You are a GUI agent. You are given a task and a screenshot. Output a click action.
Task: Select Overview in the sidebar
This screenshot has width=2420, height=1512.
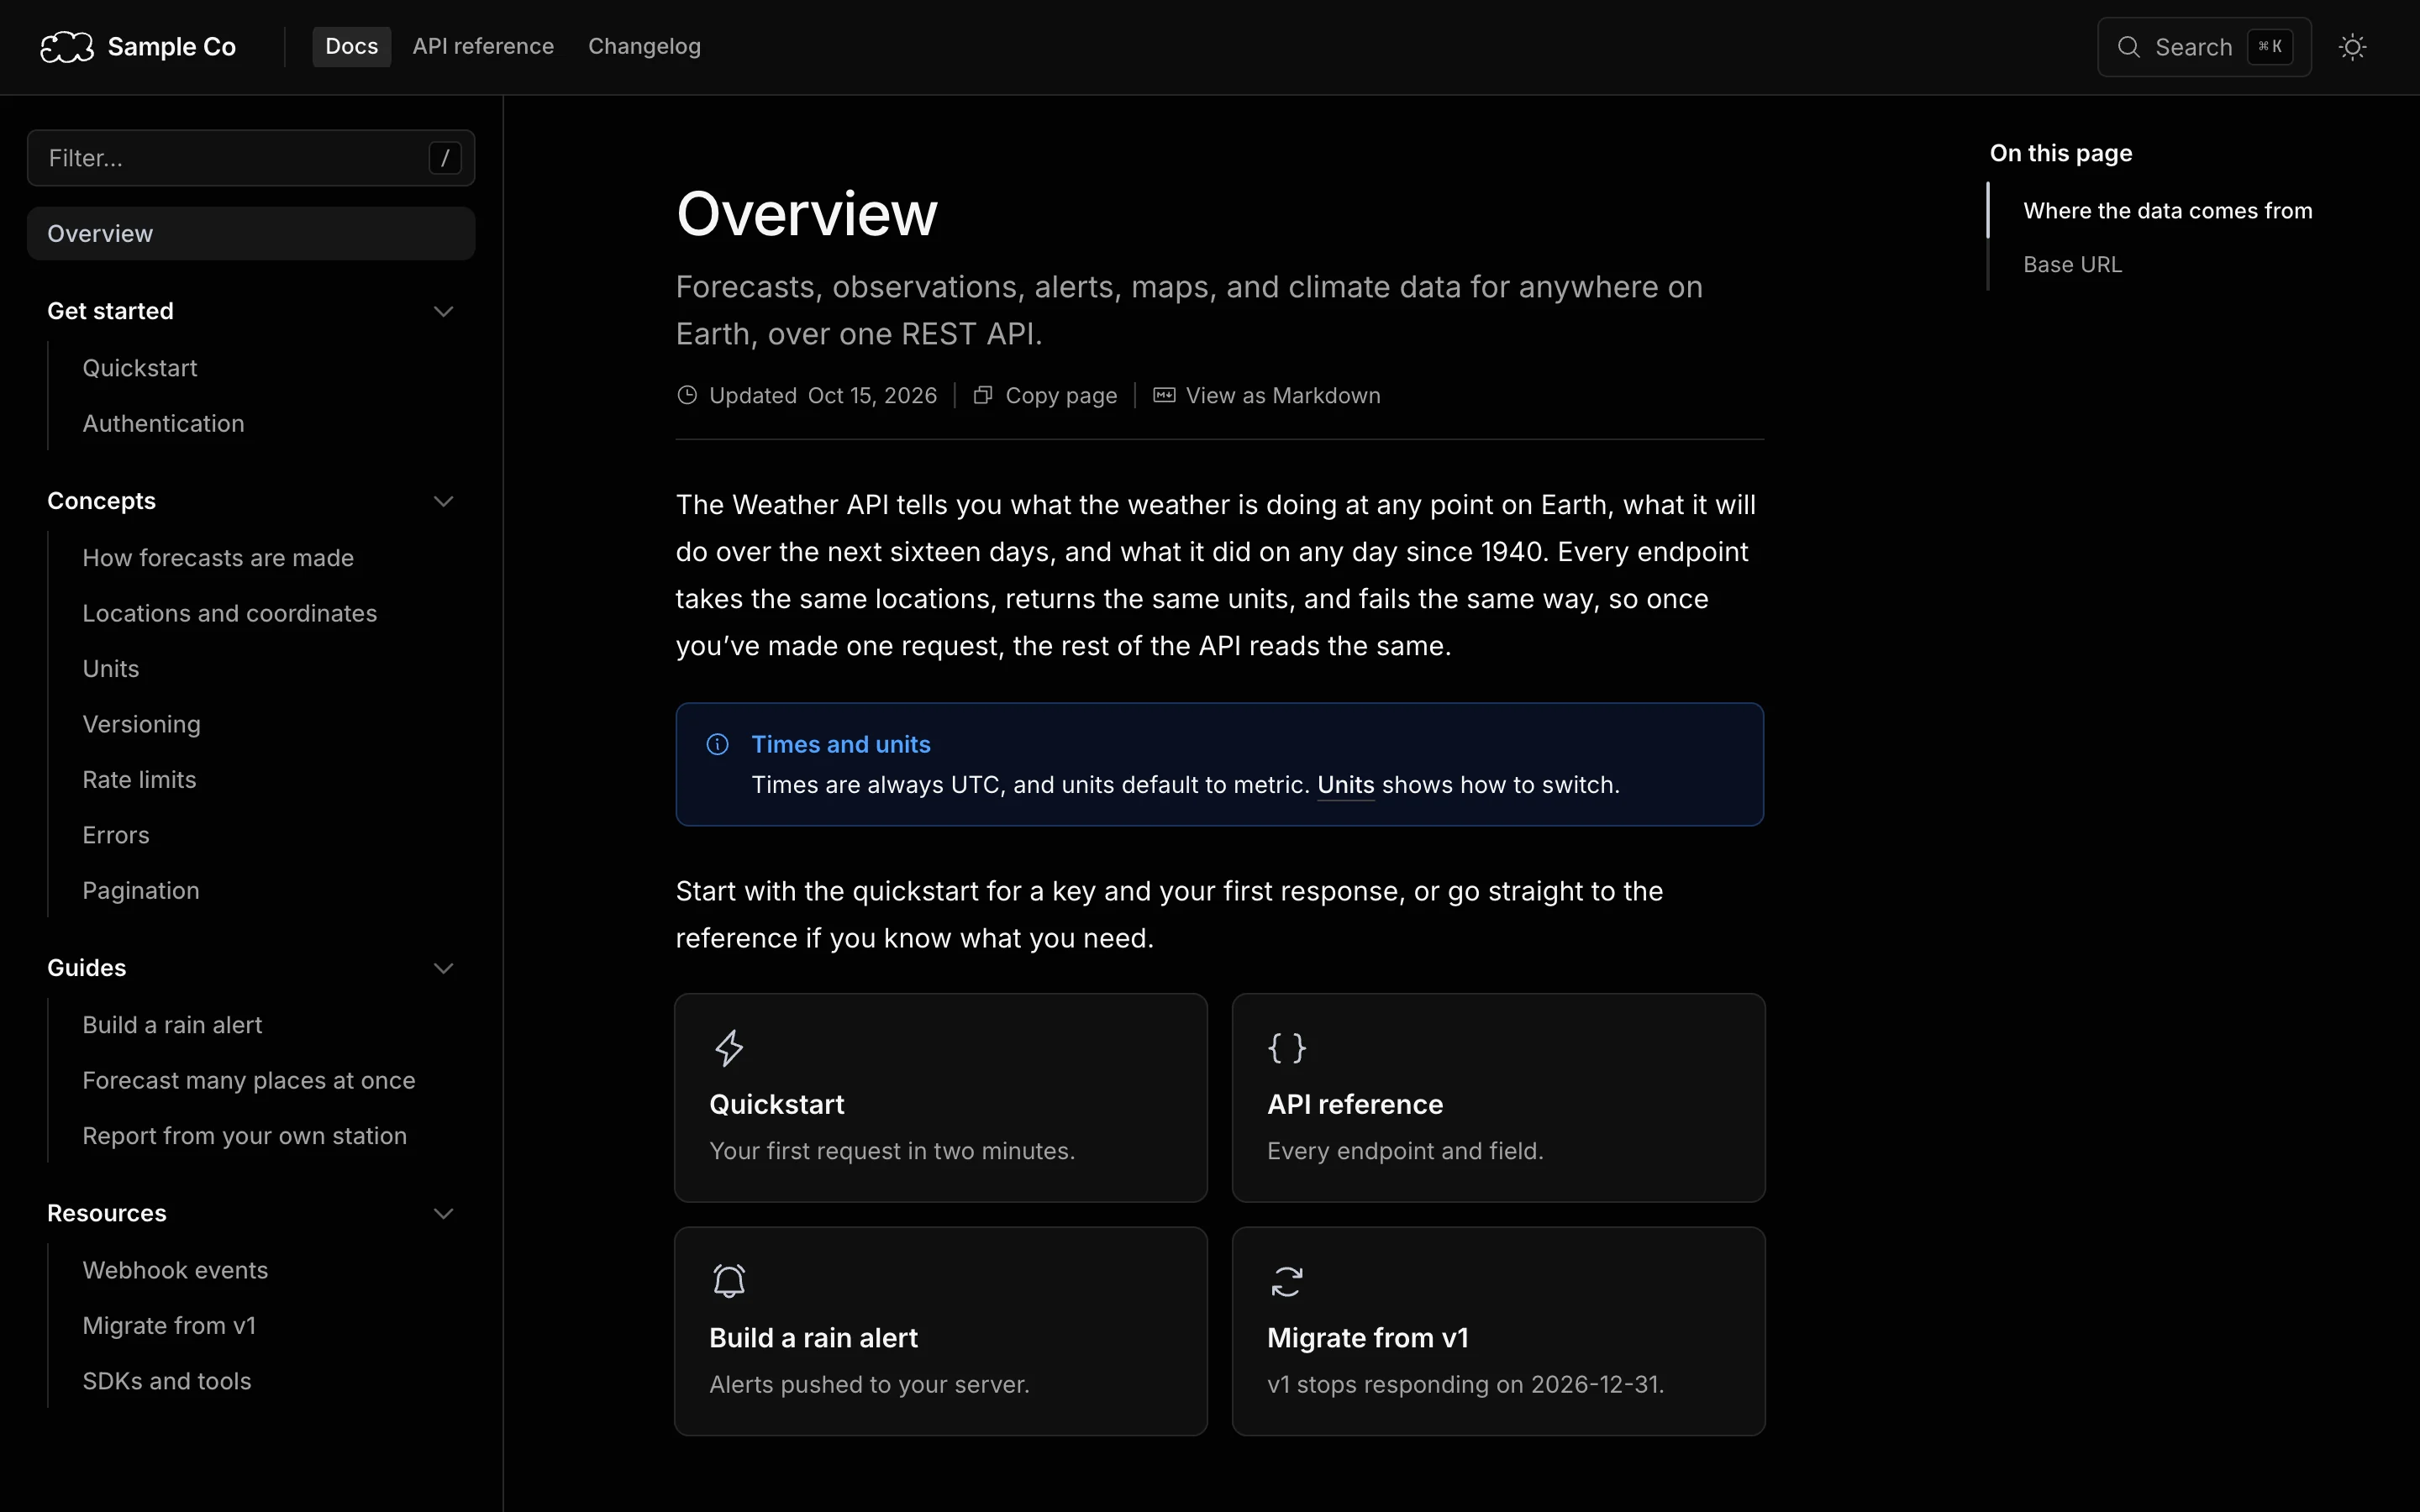(251, 233)
